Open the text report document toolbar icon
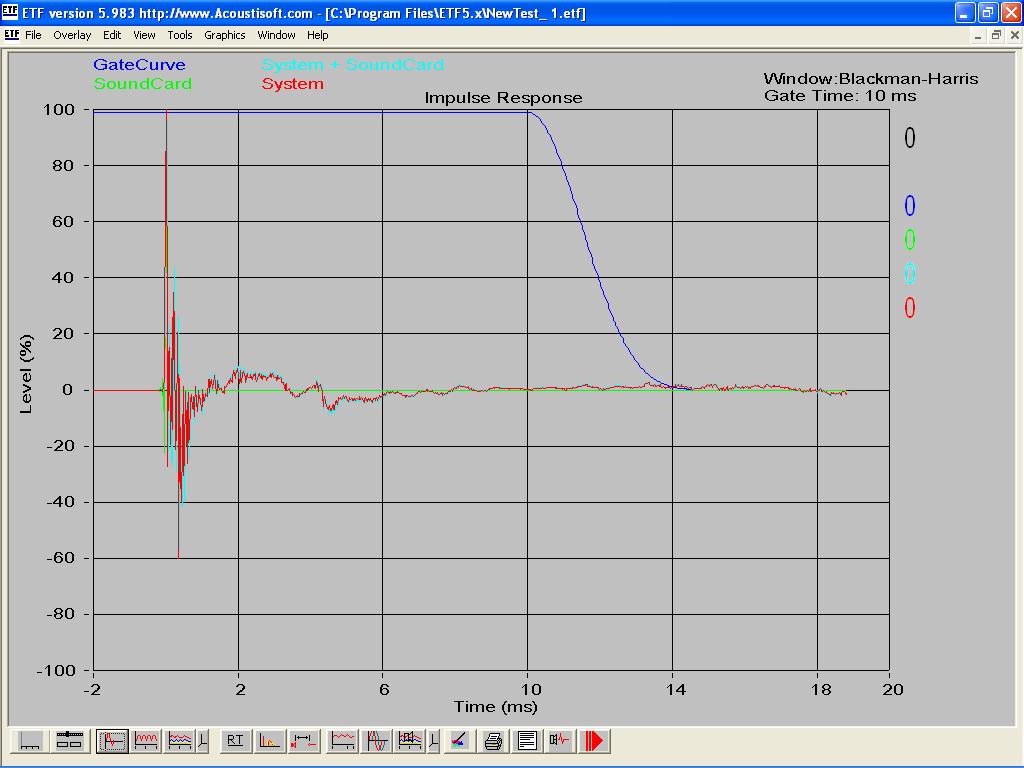1024x768 pixels. coord(527,741)
